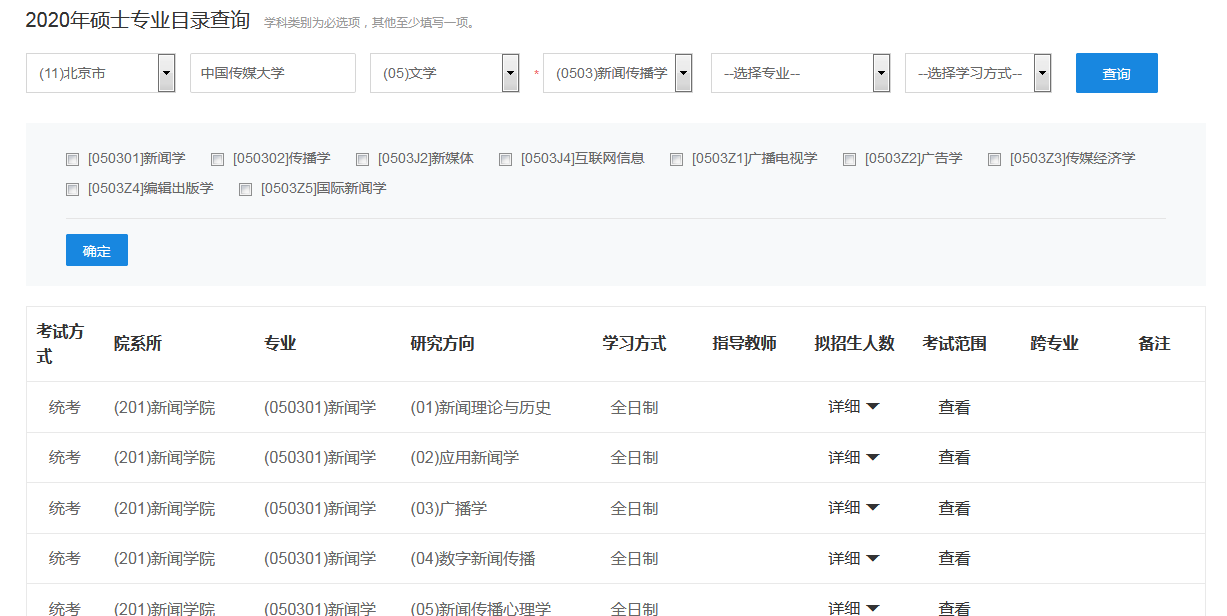This screenshot has width=1227, height=616.
Task: Click the 学习方式 column header
Action: [634, 344]
